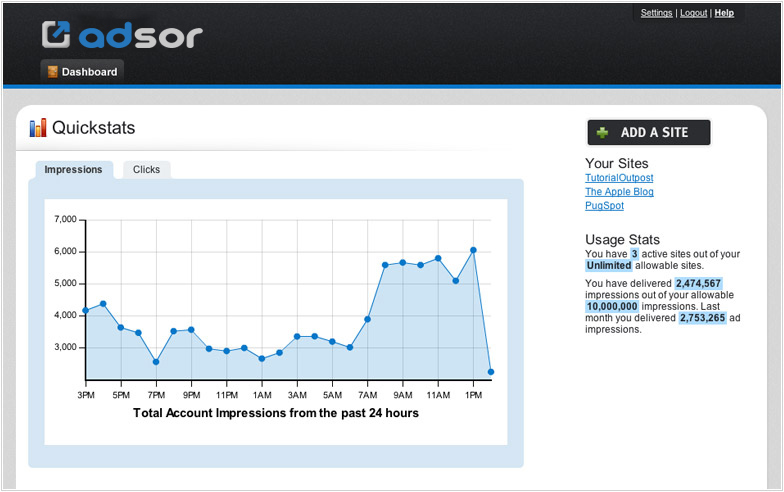Click the 5AM x-axis label
The height and width of the screenshot is (492, 784).
tap(332, 395)
